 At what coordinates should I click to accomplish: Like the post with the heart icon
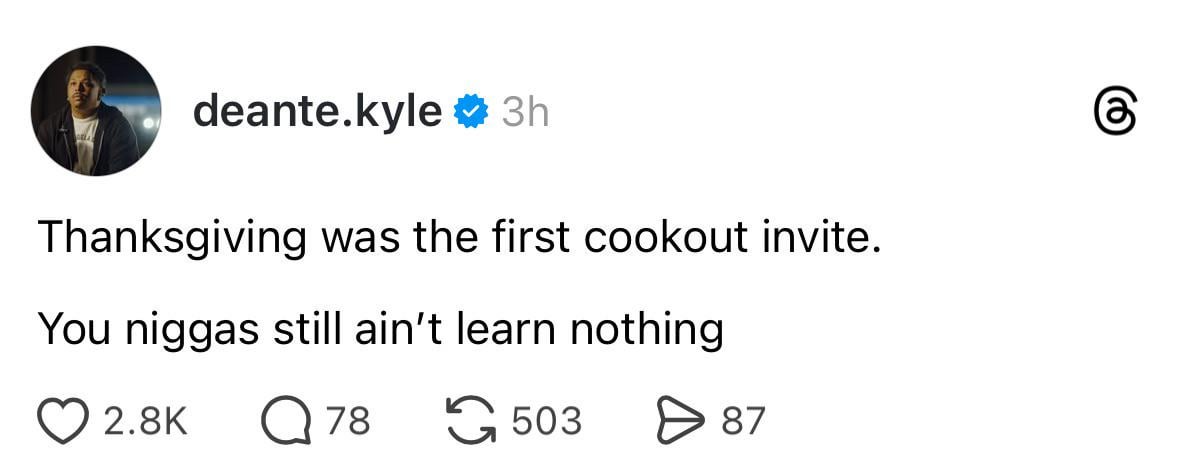(64, 421)
